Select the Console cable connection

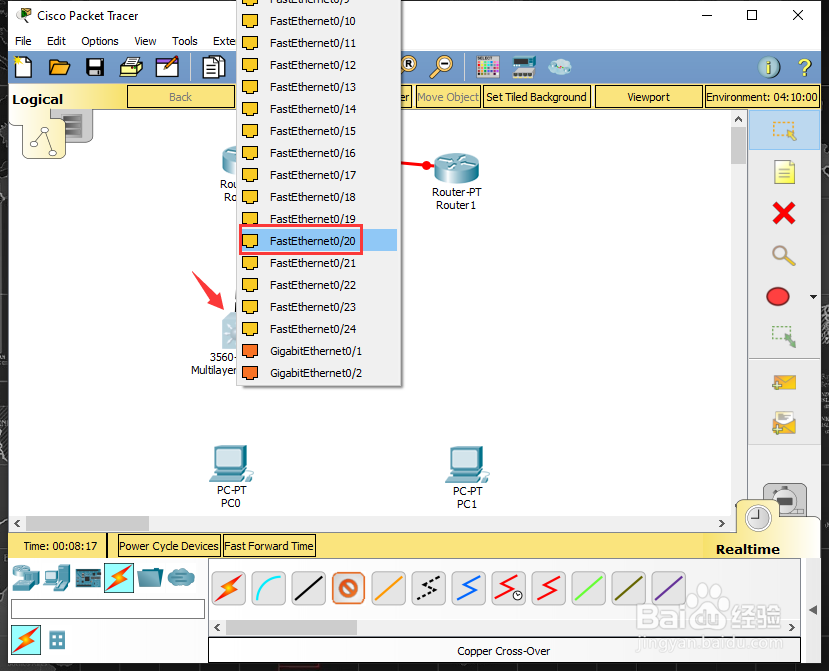(x=269, y=588)
